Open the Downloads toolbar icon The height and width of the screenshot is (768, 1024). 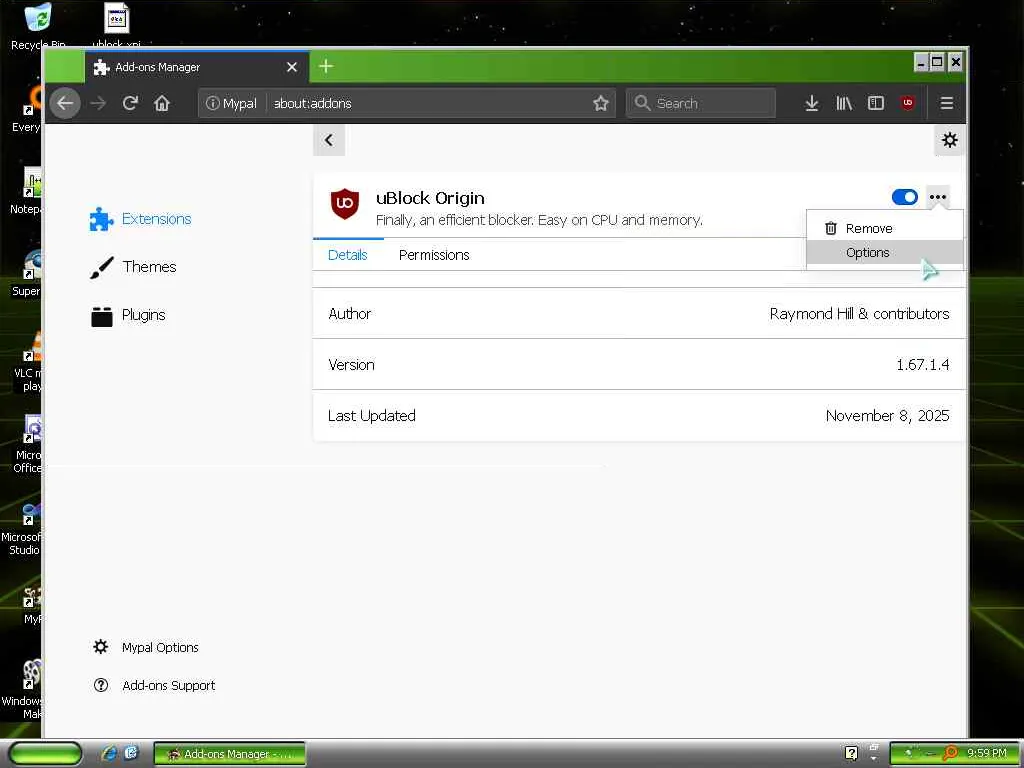811,103
